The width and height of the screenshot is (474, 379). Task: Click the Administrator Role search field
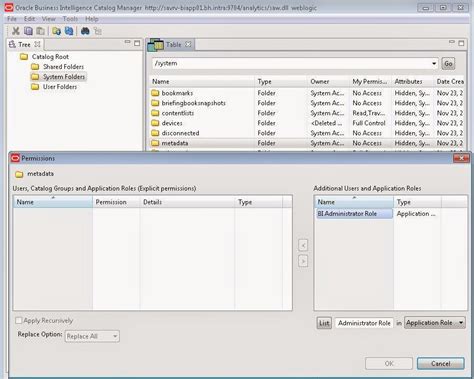point(364,323)
